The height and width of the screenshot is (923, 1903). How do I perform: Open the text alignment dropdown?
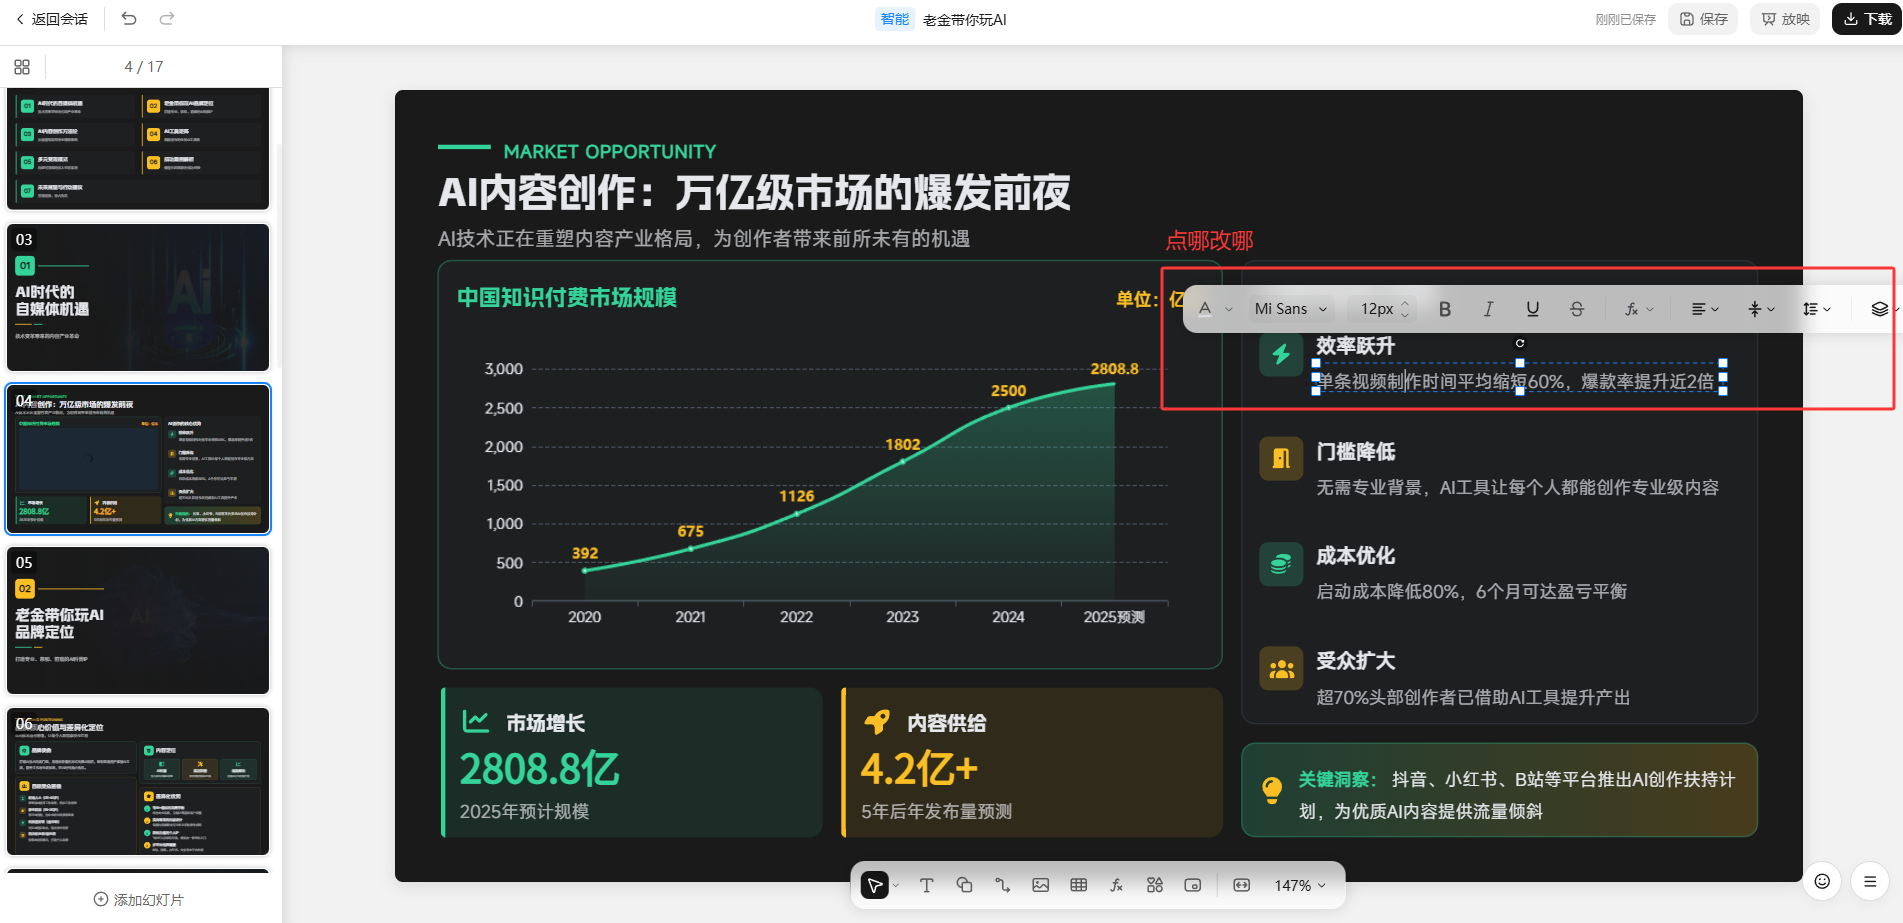click(x=1705, y=309)
